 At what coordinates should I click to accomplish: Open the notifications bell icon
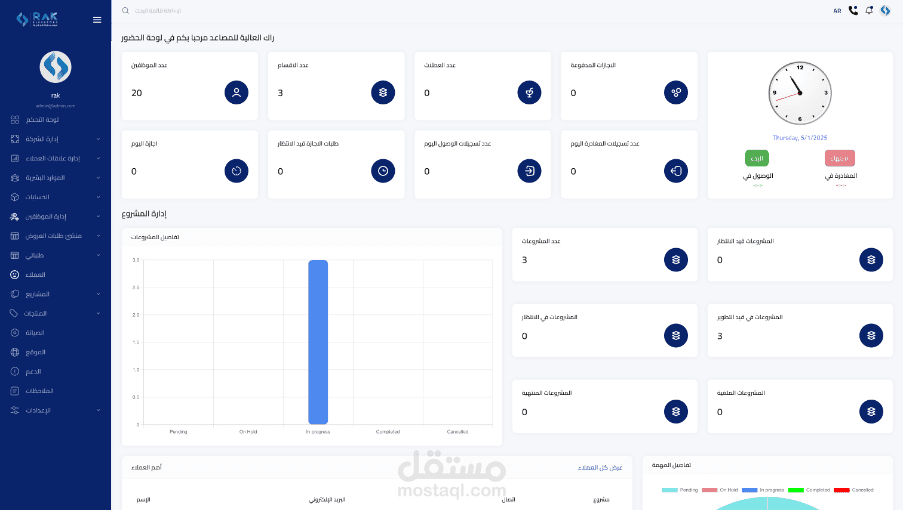coord(869,10)
